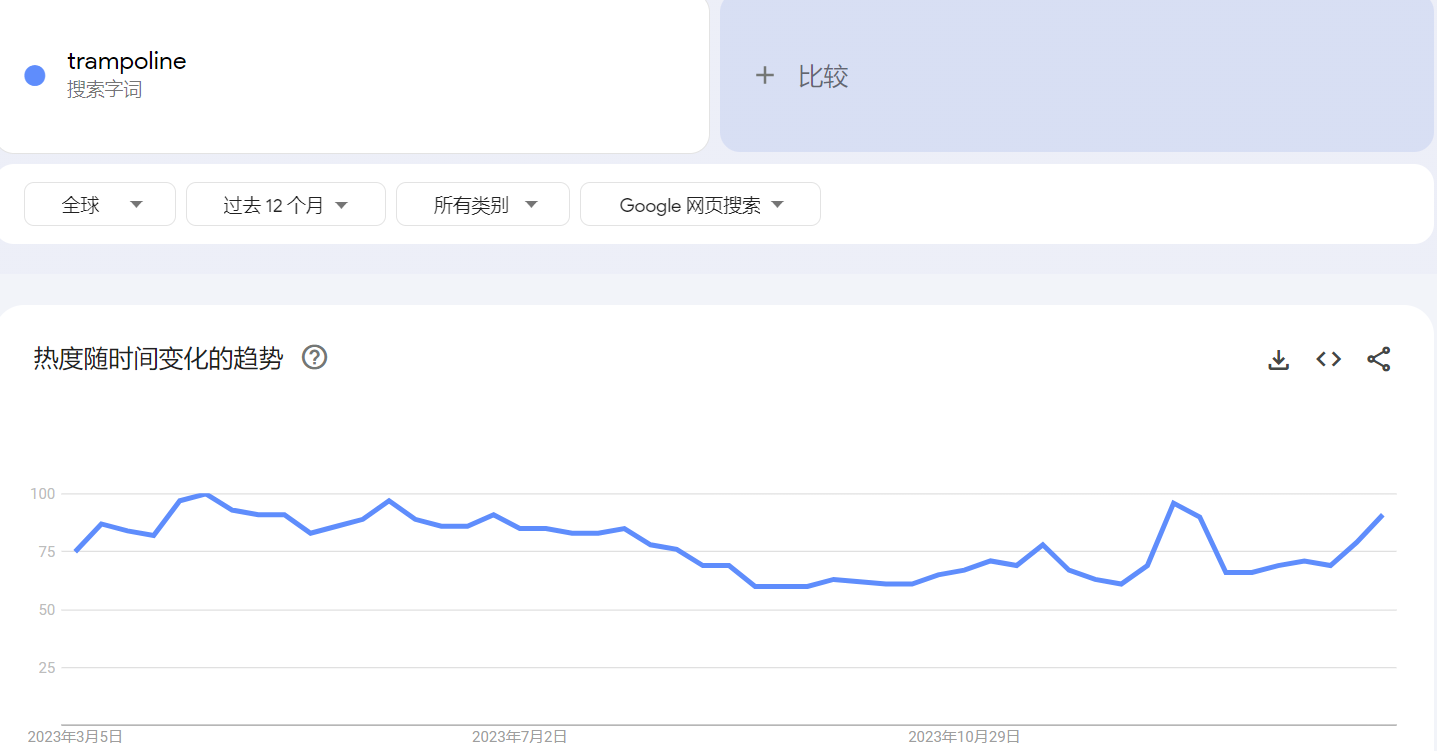Expand the 全球 region dropdown

coord(100,204)
